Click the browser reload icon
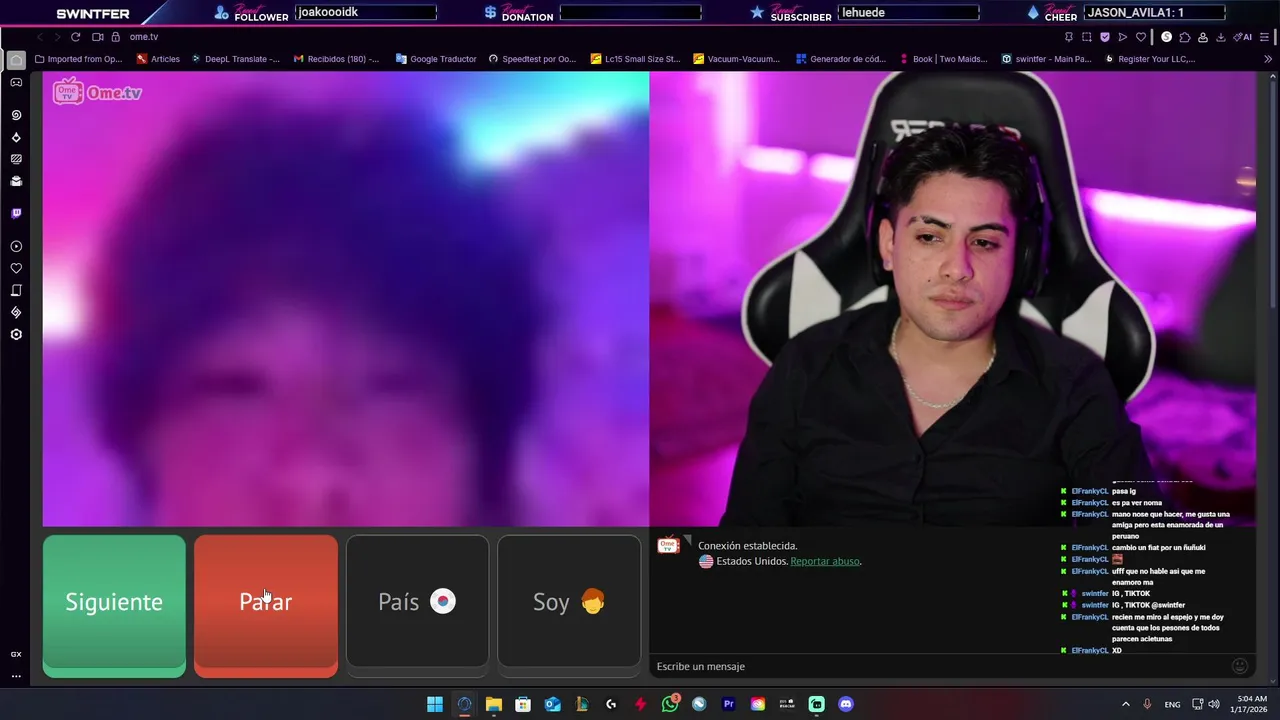Screen dimensions: 1280x720 75,37
